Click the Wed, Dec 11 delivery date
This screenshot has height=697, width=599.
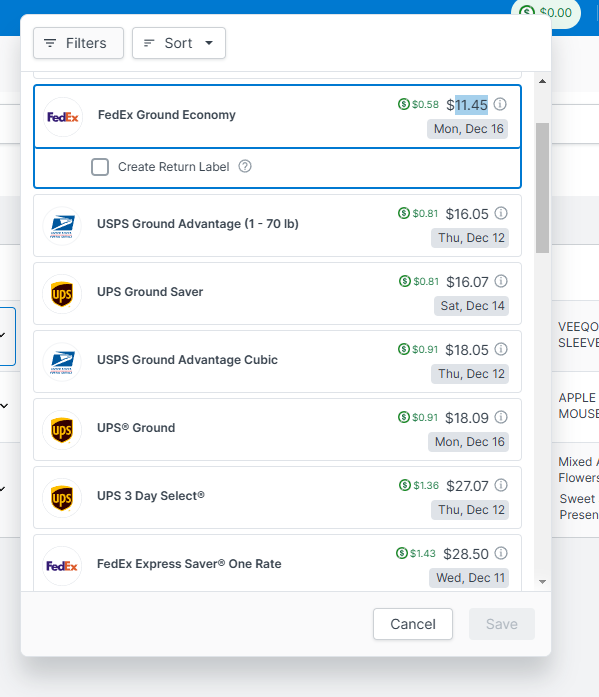click(469, 578)
